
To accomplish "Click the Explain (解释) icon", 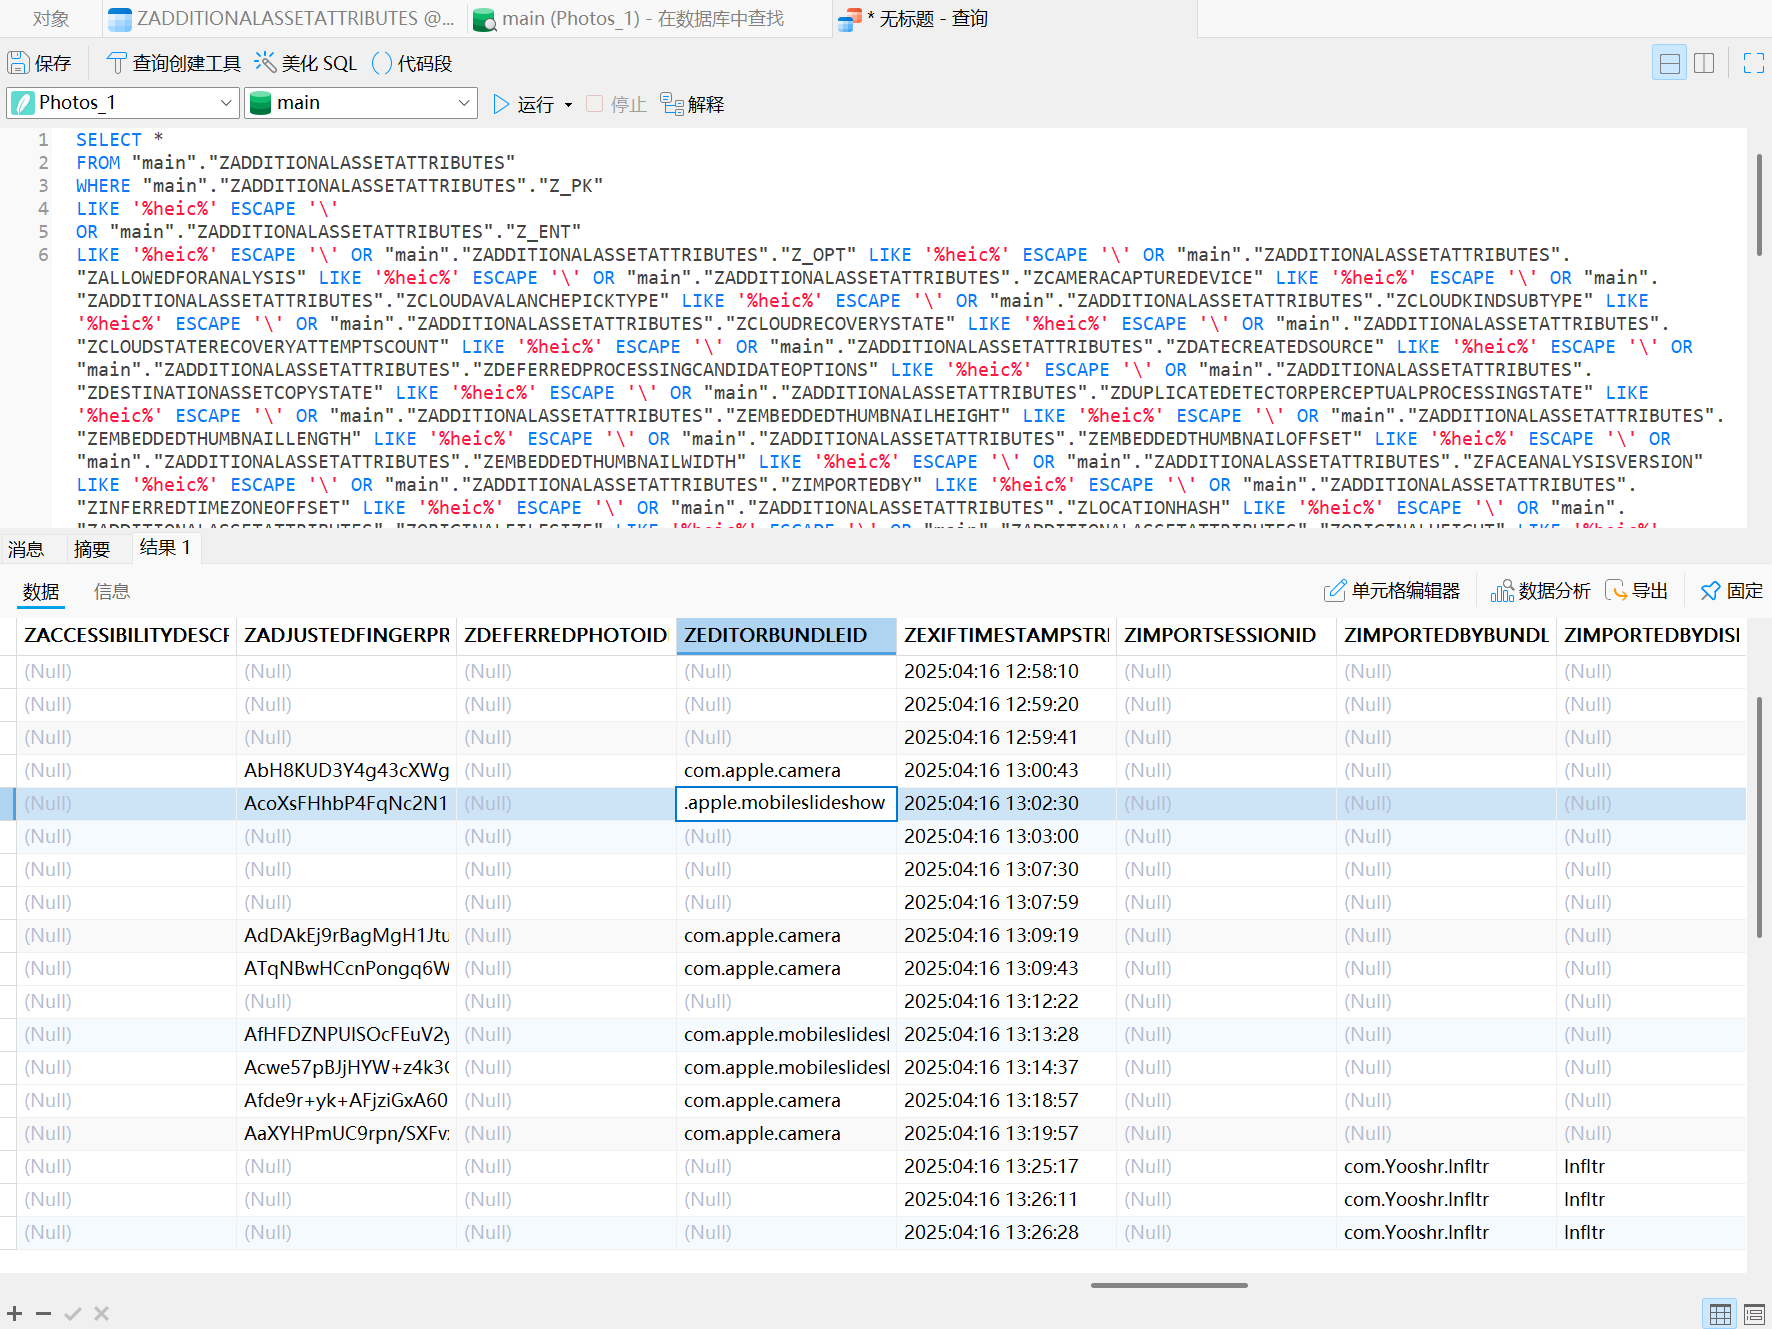I will (692, 104).
